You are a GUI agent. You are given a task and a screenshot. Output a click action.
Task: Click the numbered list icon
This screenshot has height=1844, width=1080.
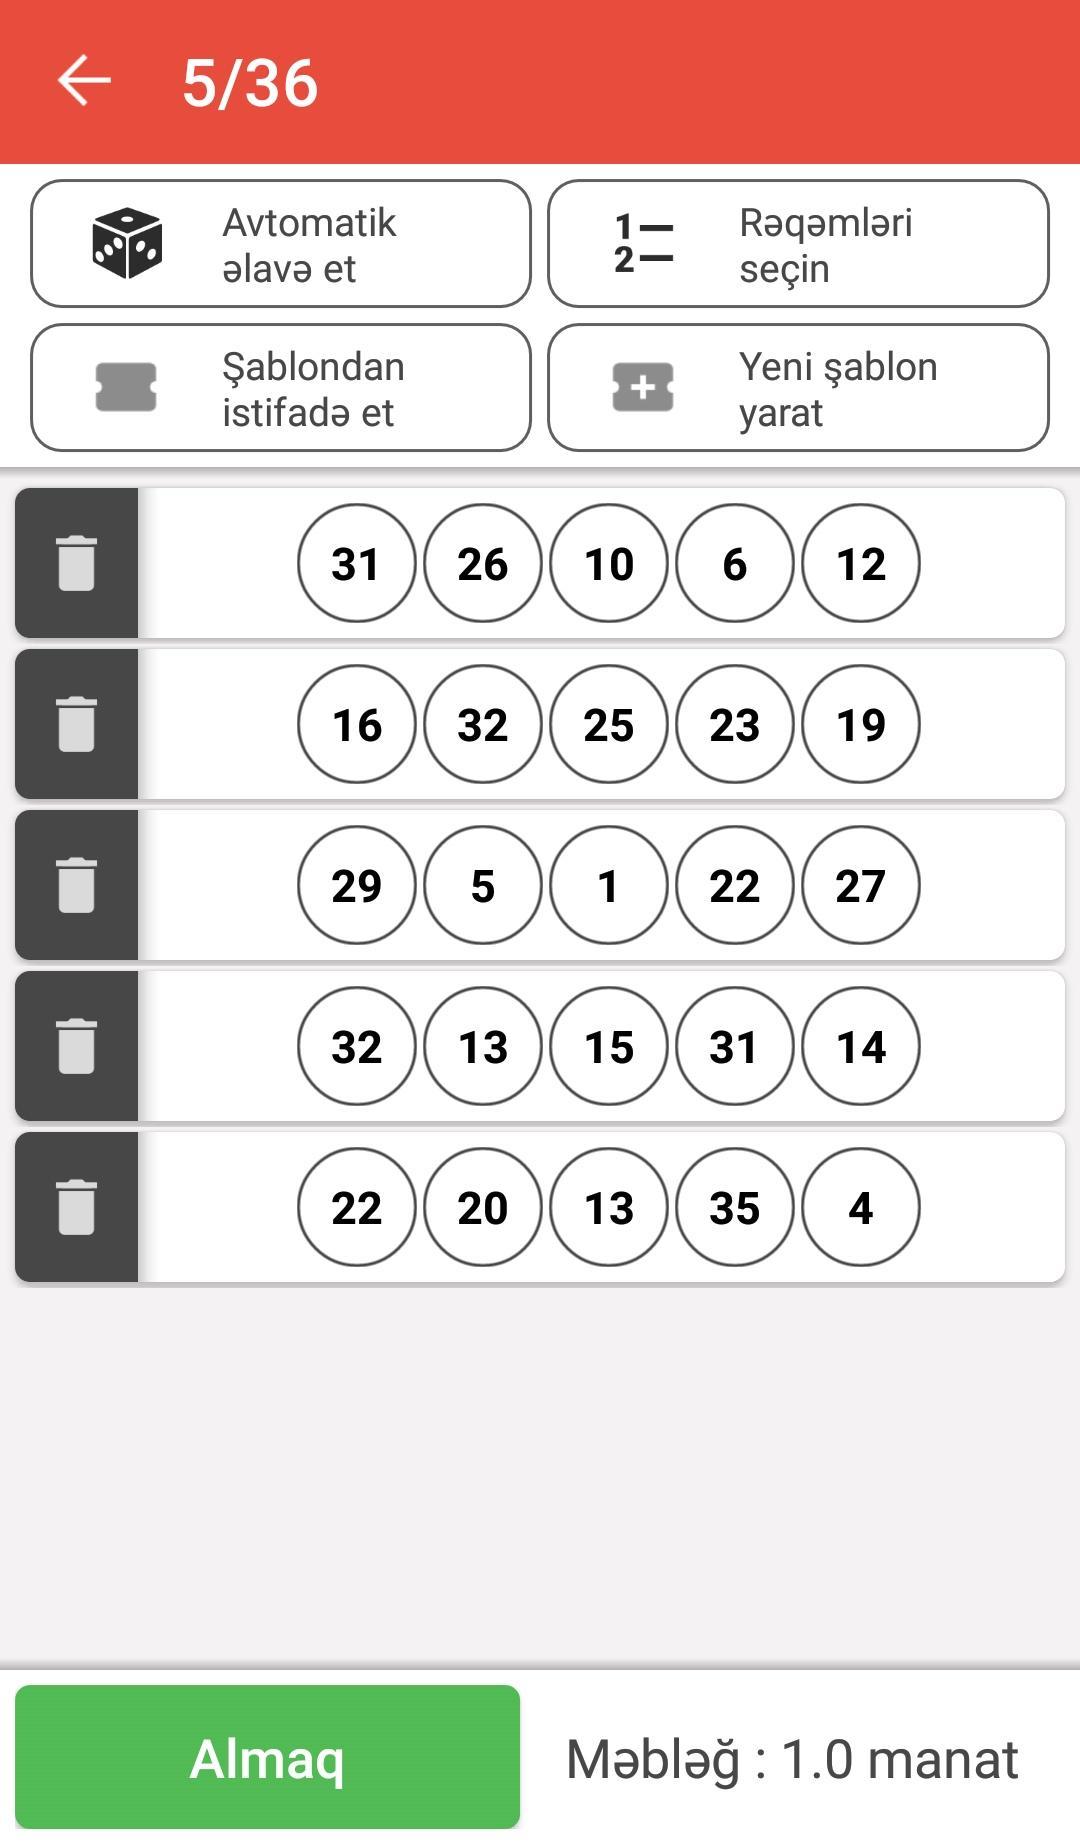point(643,244)
